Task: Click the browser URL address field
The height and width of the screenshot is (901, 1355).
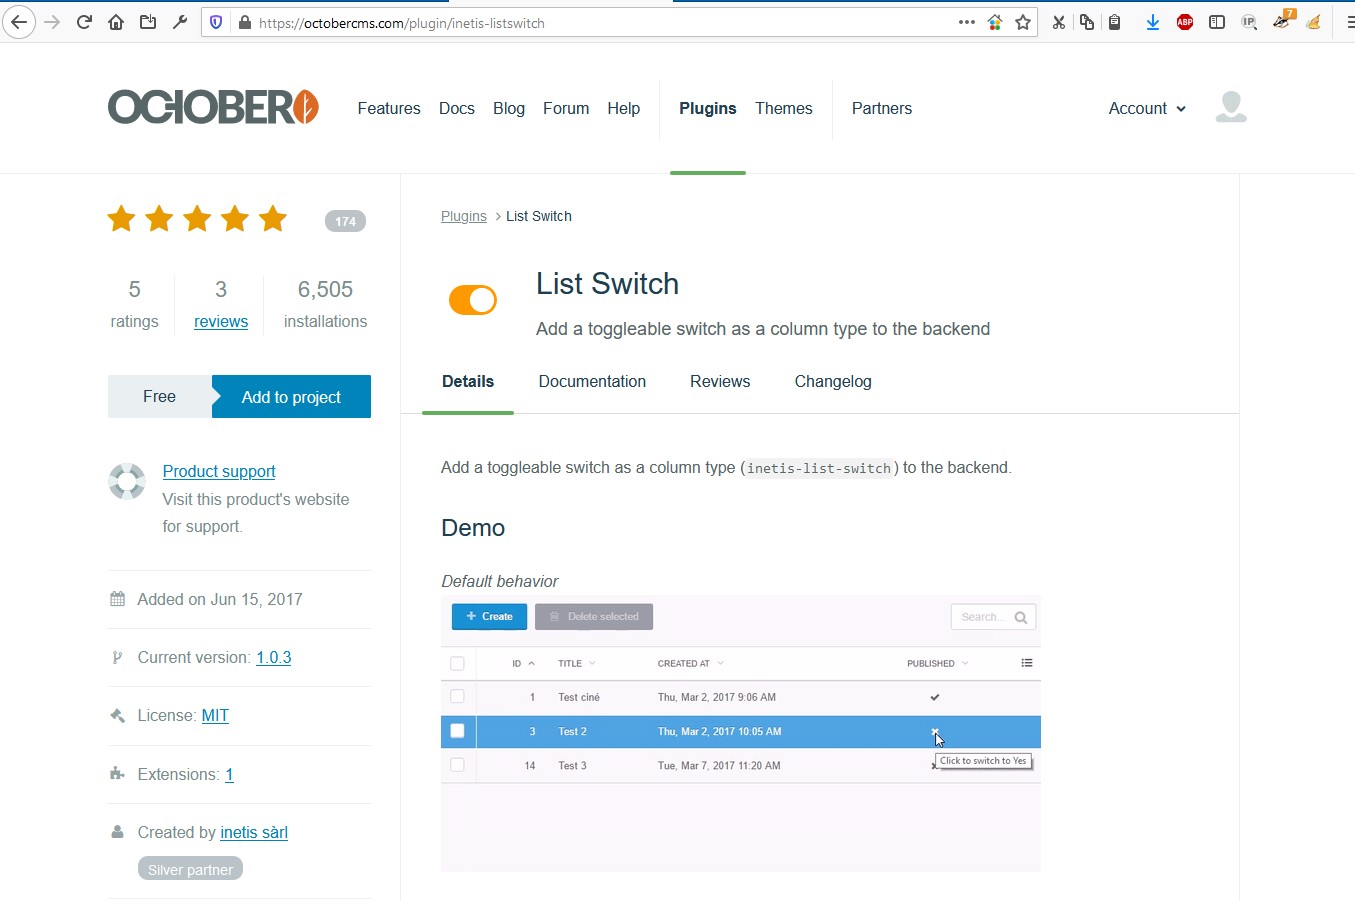Action: tap(600, 22)
